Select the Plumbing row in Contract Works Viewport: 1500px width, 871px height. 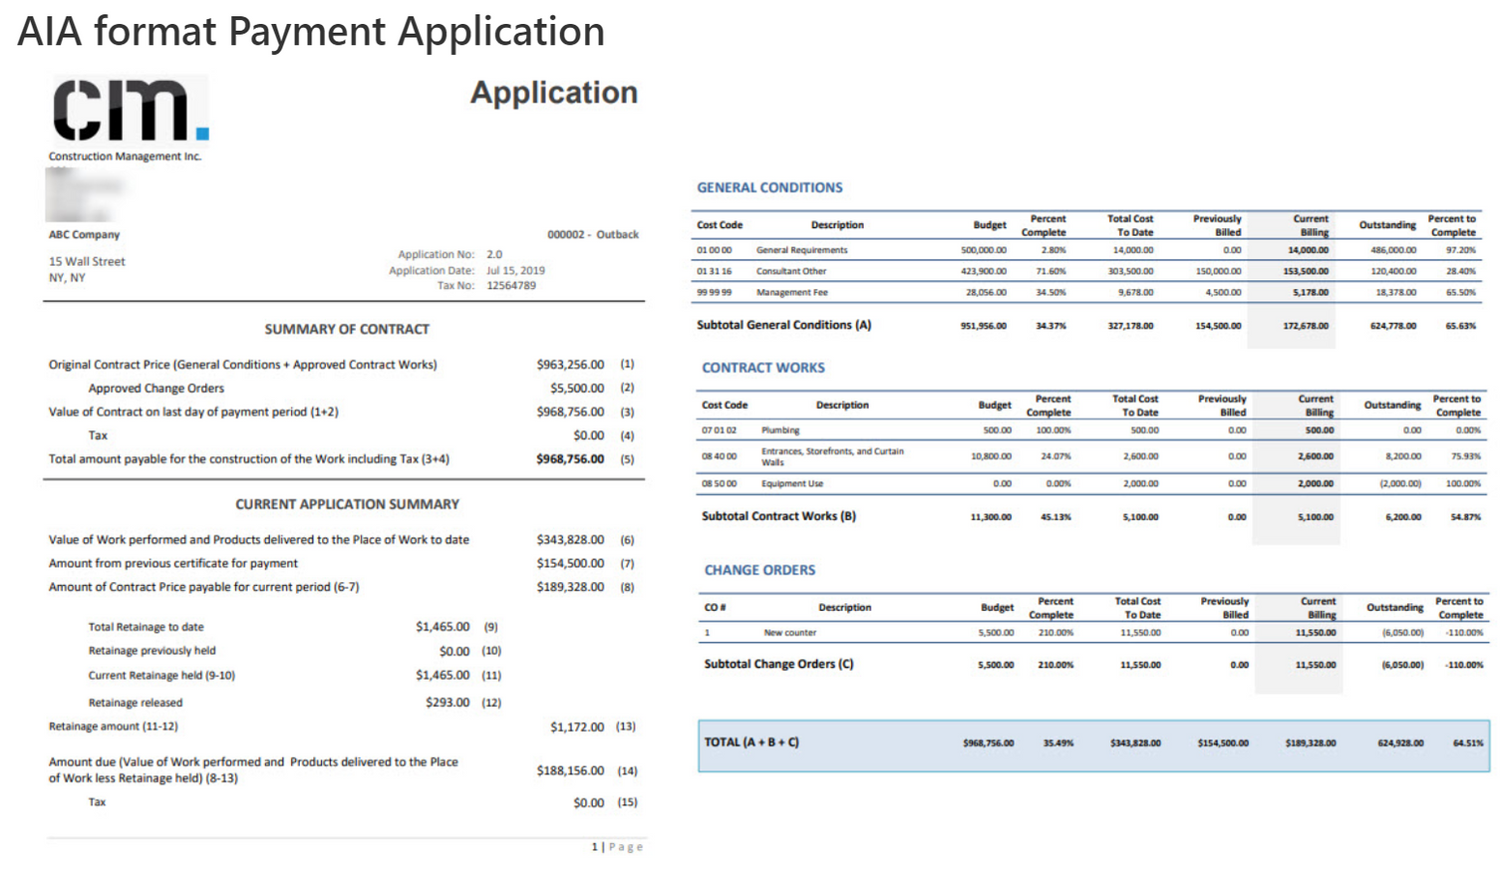[x=780, y=430]
